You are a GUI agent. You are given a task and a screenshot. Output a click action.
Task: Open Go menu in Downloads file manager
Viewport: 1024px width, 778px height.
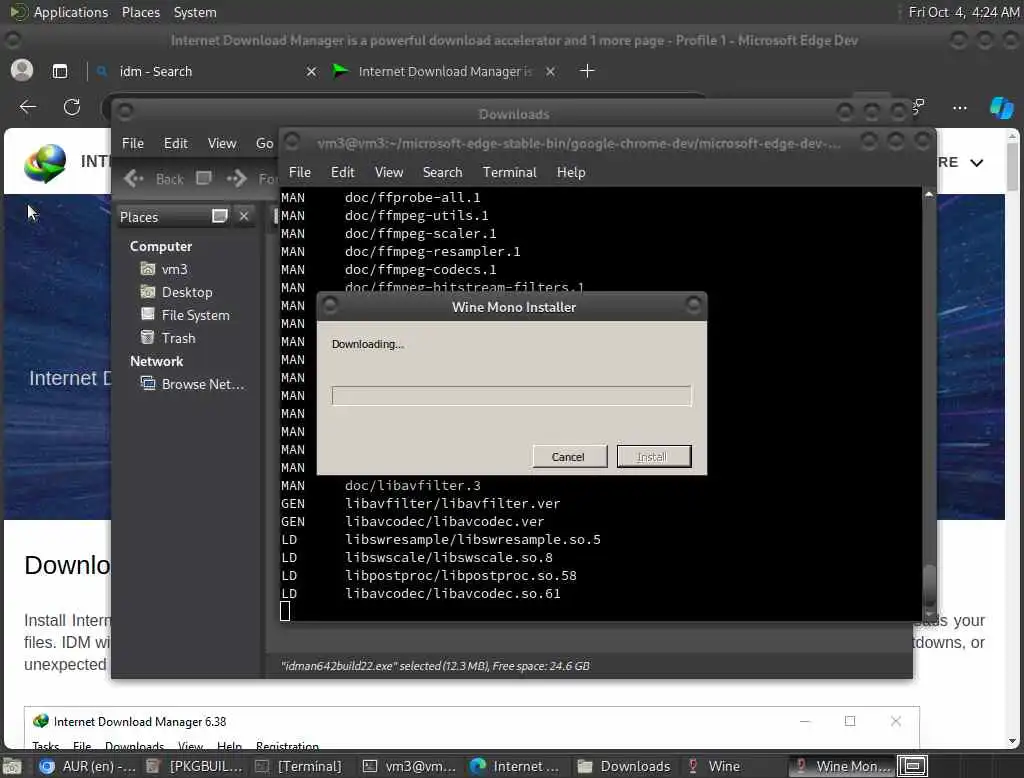[264, 143]
